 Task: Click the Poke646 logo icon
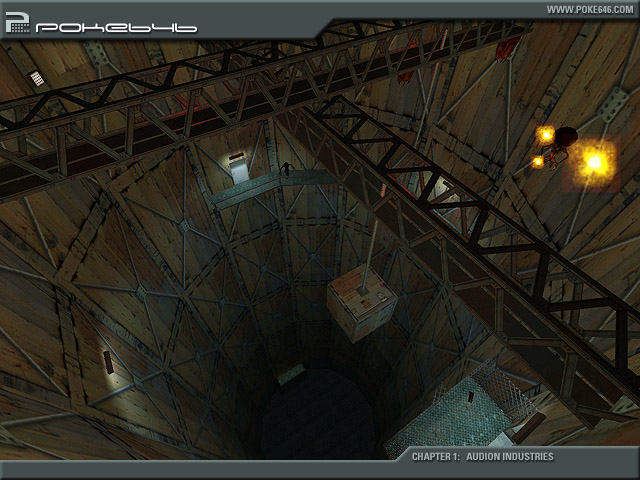[18, 22]
